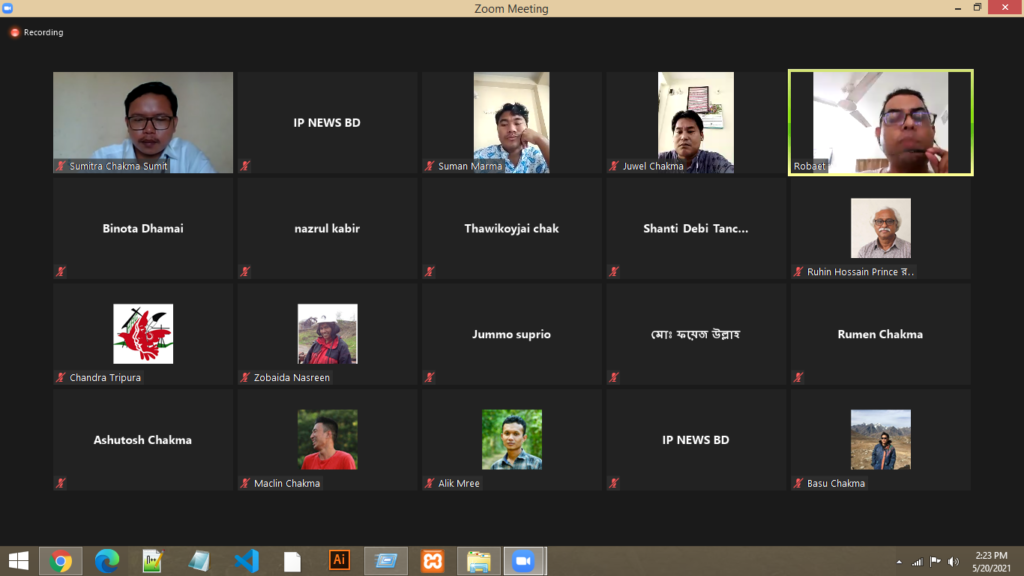Open the Windows Start menu

[x=19, y=561]
